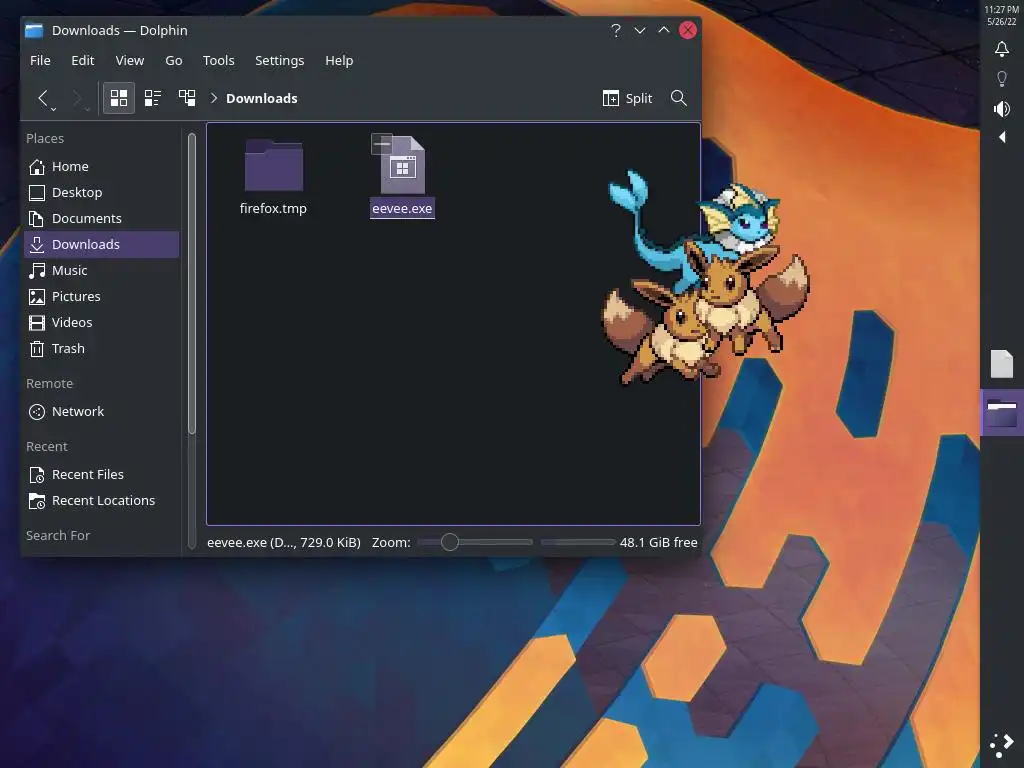Open the Help menu
The height and width of the screenshot is (768, 1024).
[339, 60]
